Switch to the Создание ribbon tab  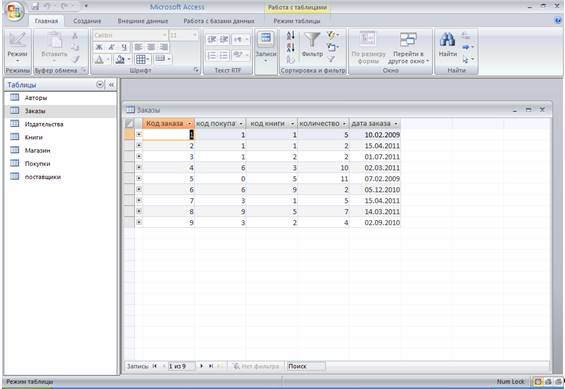tap(87, 21)
